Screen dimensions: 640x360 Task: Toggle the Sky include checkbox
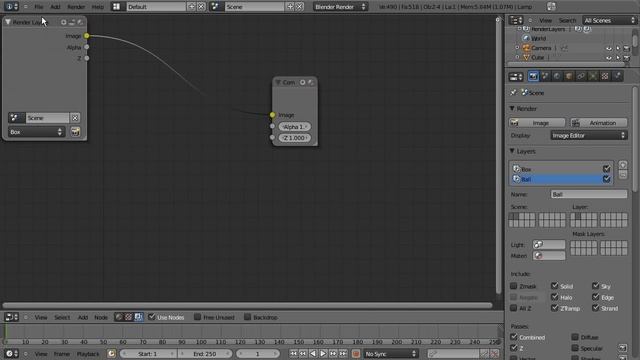[x=596, y=286]
